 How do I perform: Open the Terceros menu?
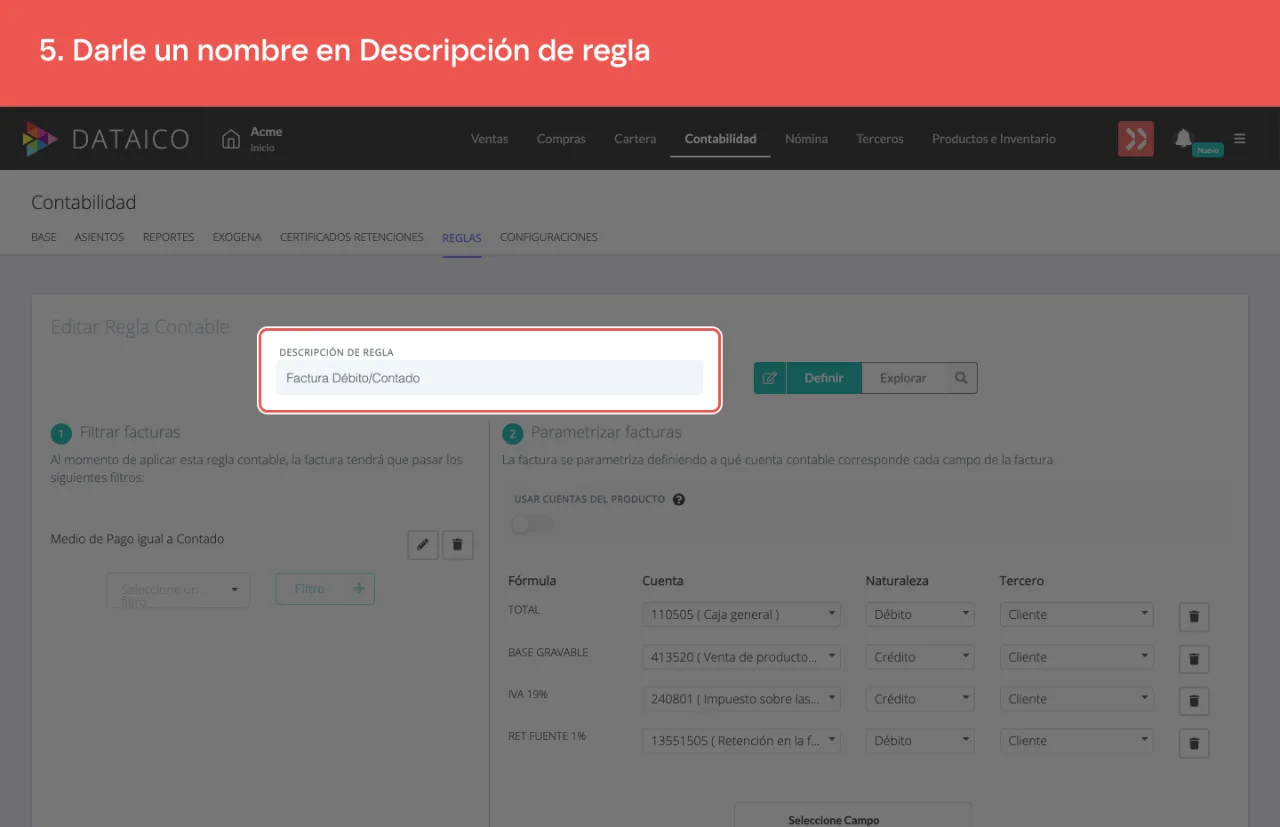(x=880, y=139)
